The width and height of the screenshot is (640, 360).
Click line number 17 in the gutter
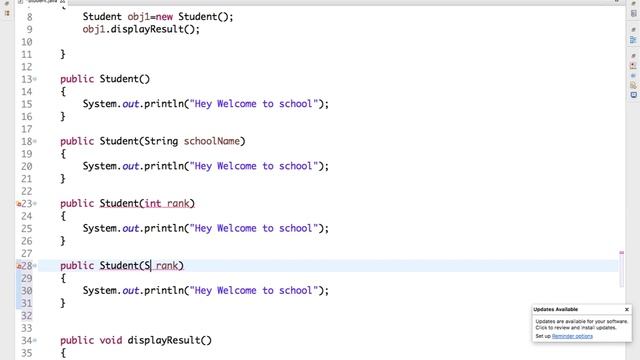click(27, 129)
